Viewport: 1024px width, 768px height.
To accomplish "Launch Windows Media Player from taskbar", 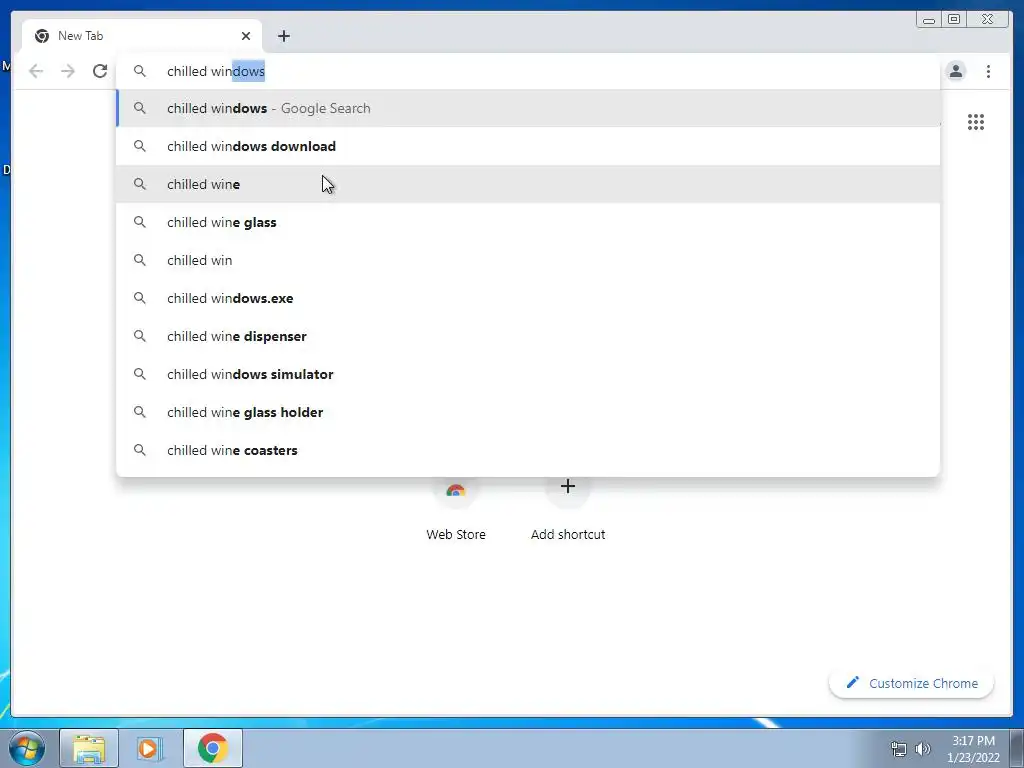I will (150, 748).
